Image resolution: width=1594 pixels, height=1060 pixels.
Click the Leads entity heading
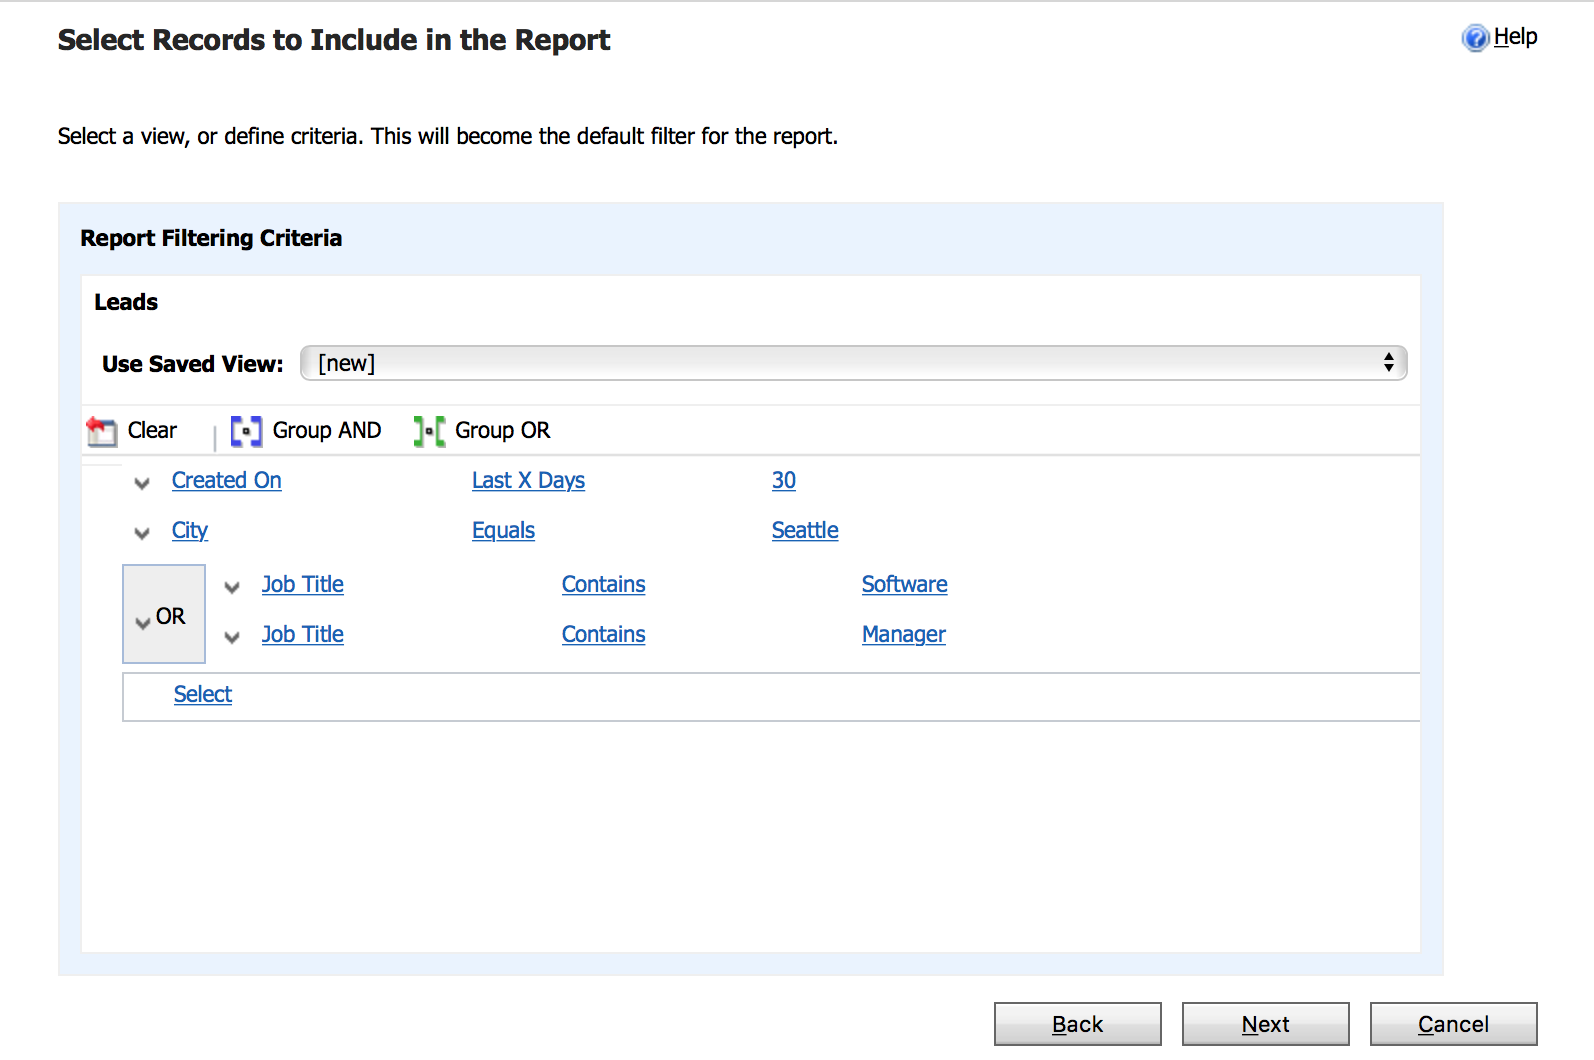126,302
